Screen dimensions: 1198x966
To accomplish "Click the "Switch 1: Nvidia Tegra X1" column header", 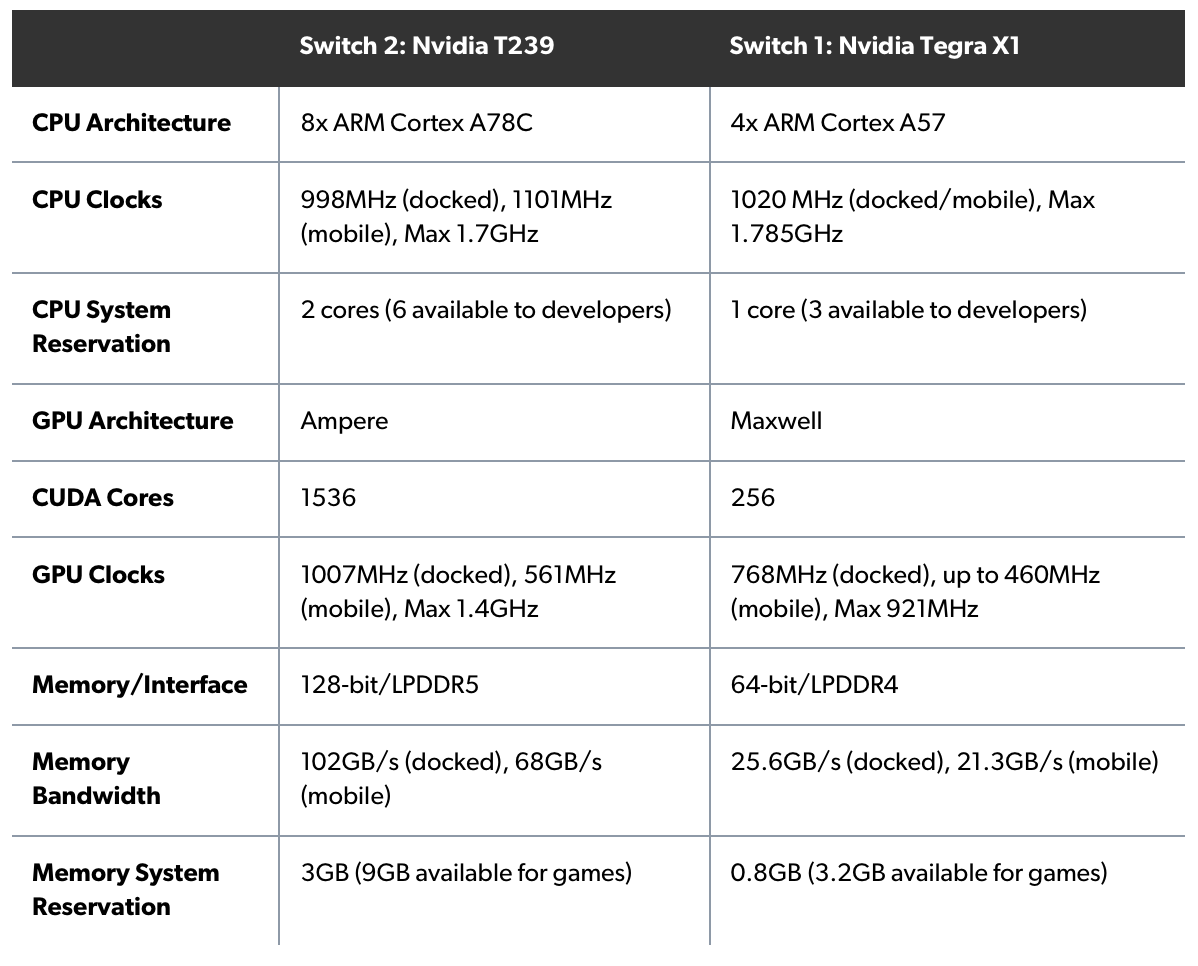I will pyautogui.click(x=874, y=47).
